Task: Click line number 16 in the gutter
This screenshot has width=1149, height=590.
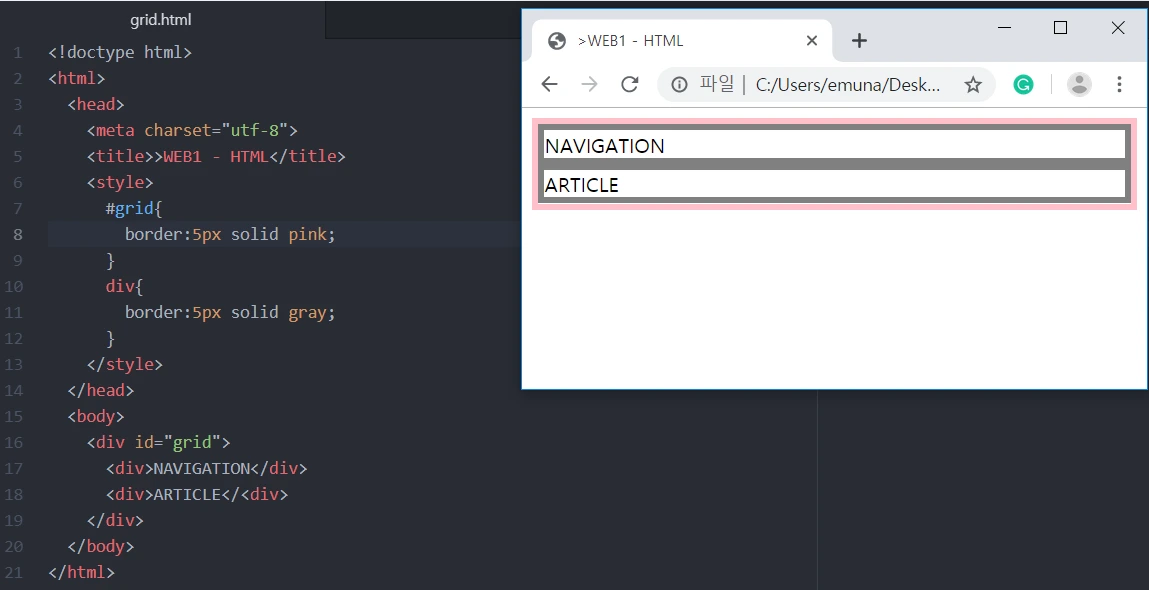Action: (x=13, y=442)
